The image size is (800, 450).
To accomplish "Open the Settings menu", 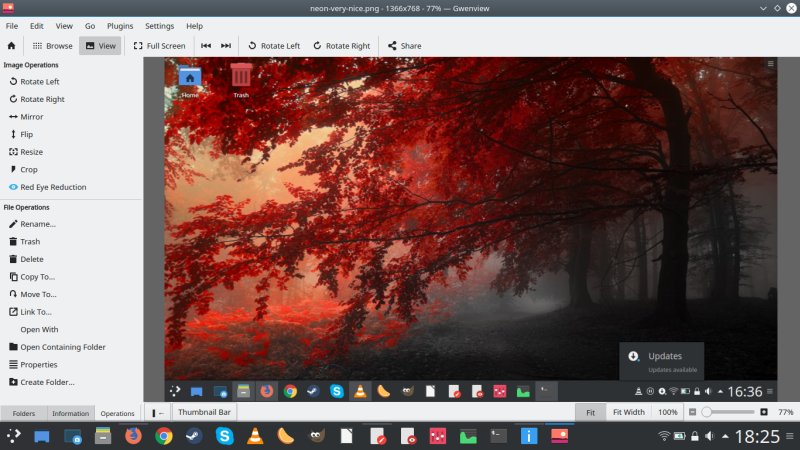I will point(159,25).
